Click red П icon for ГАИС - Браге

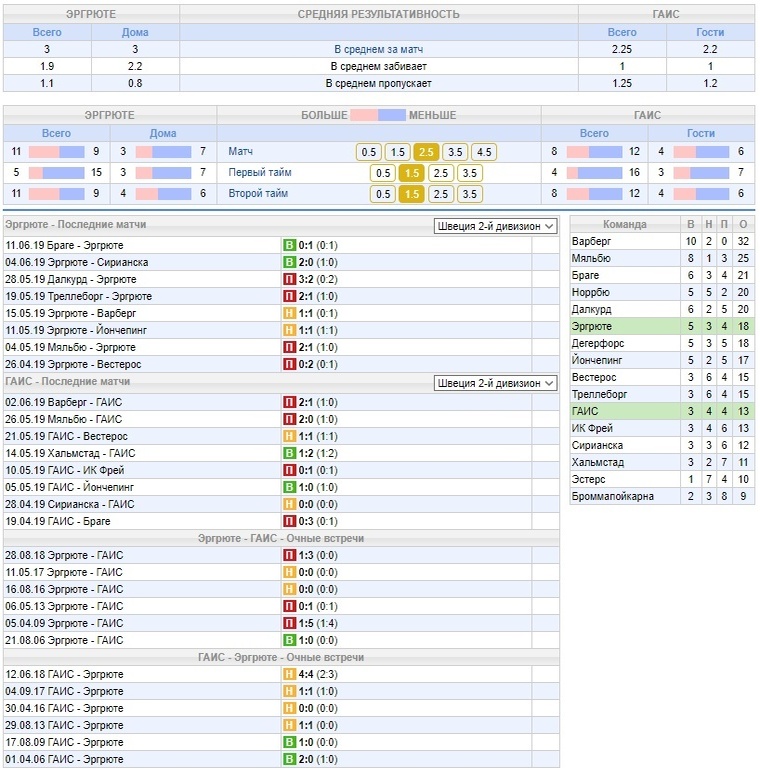(x=289, y=521)
